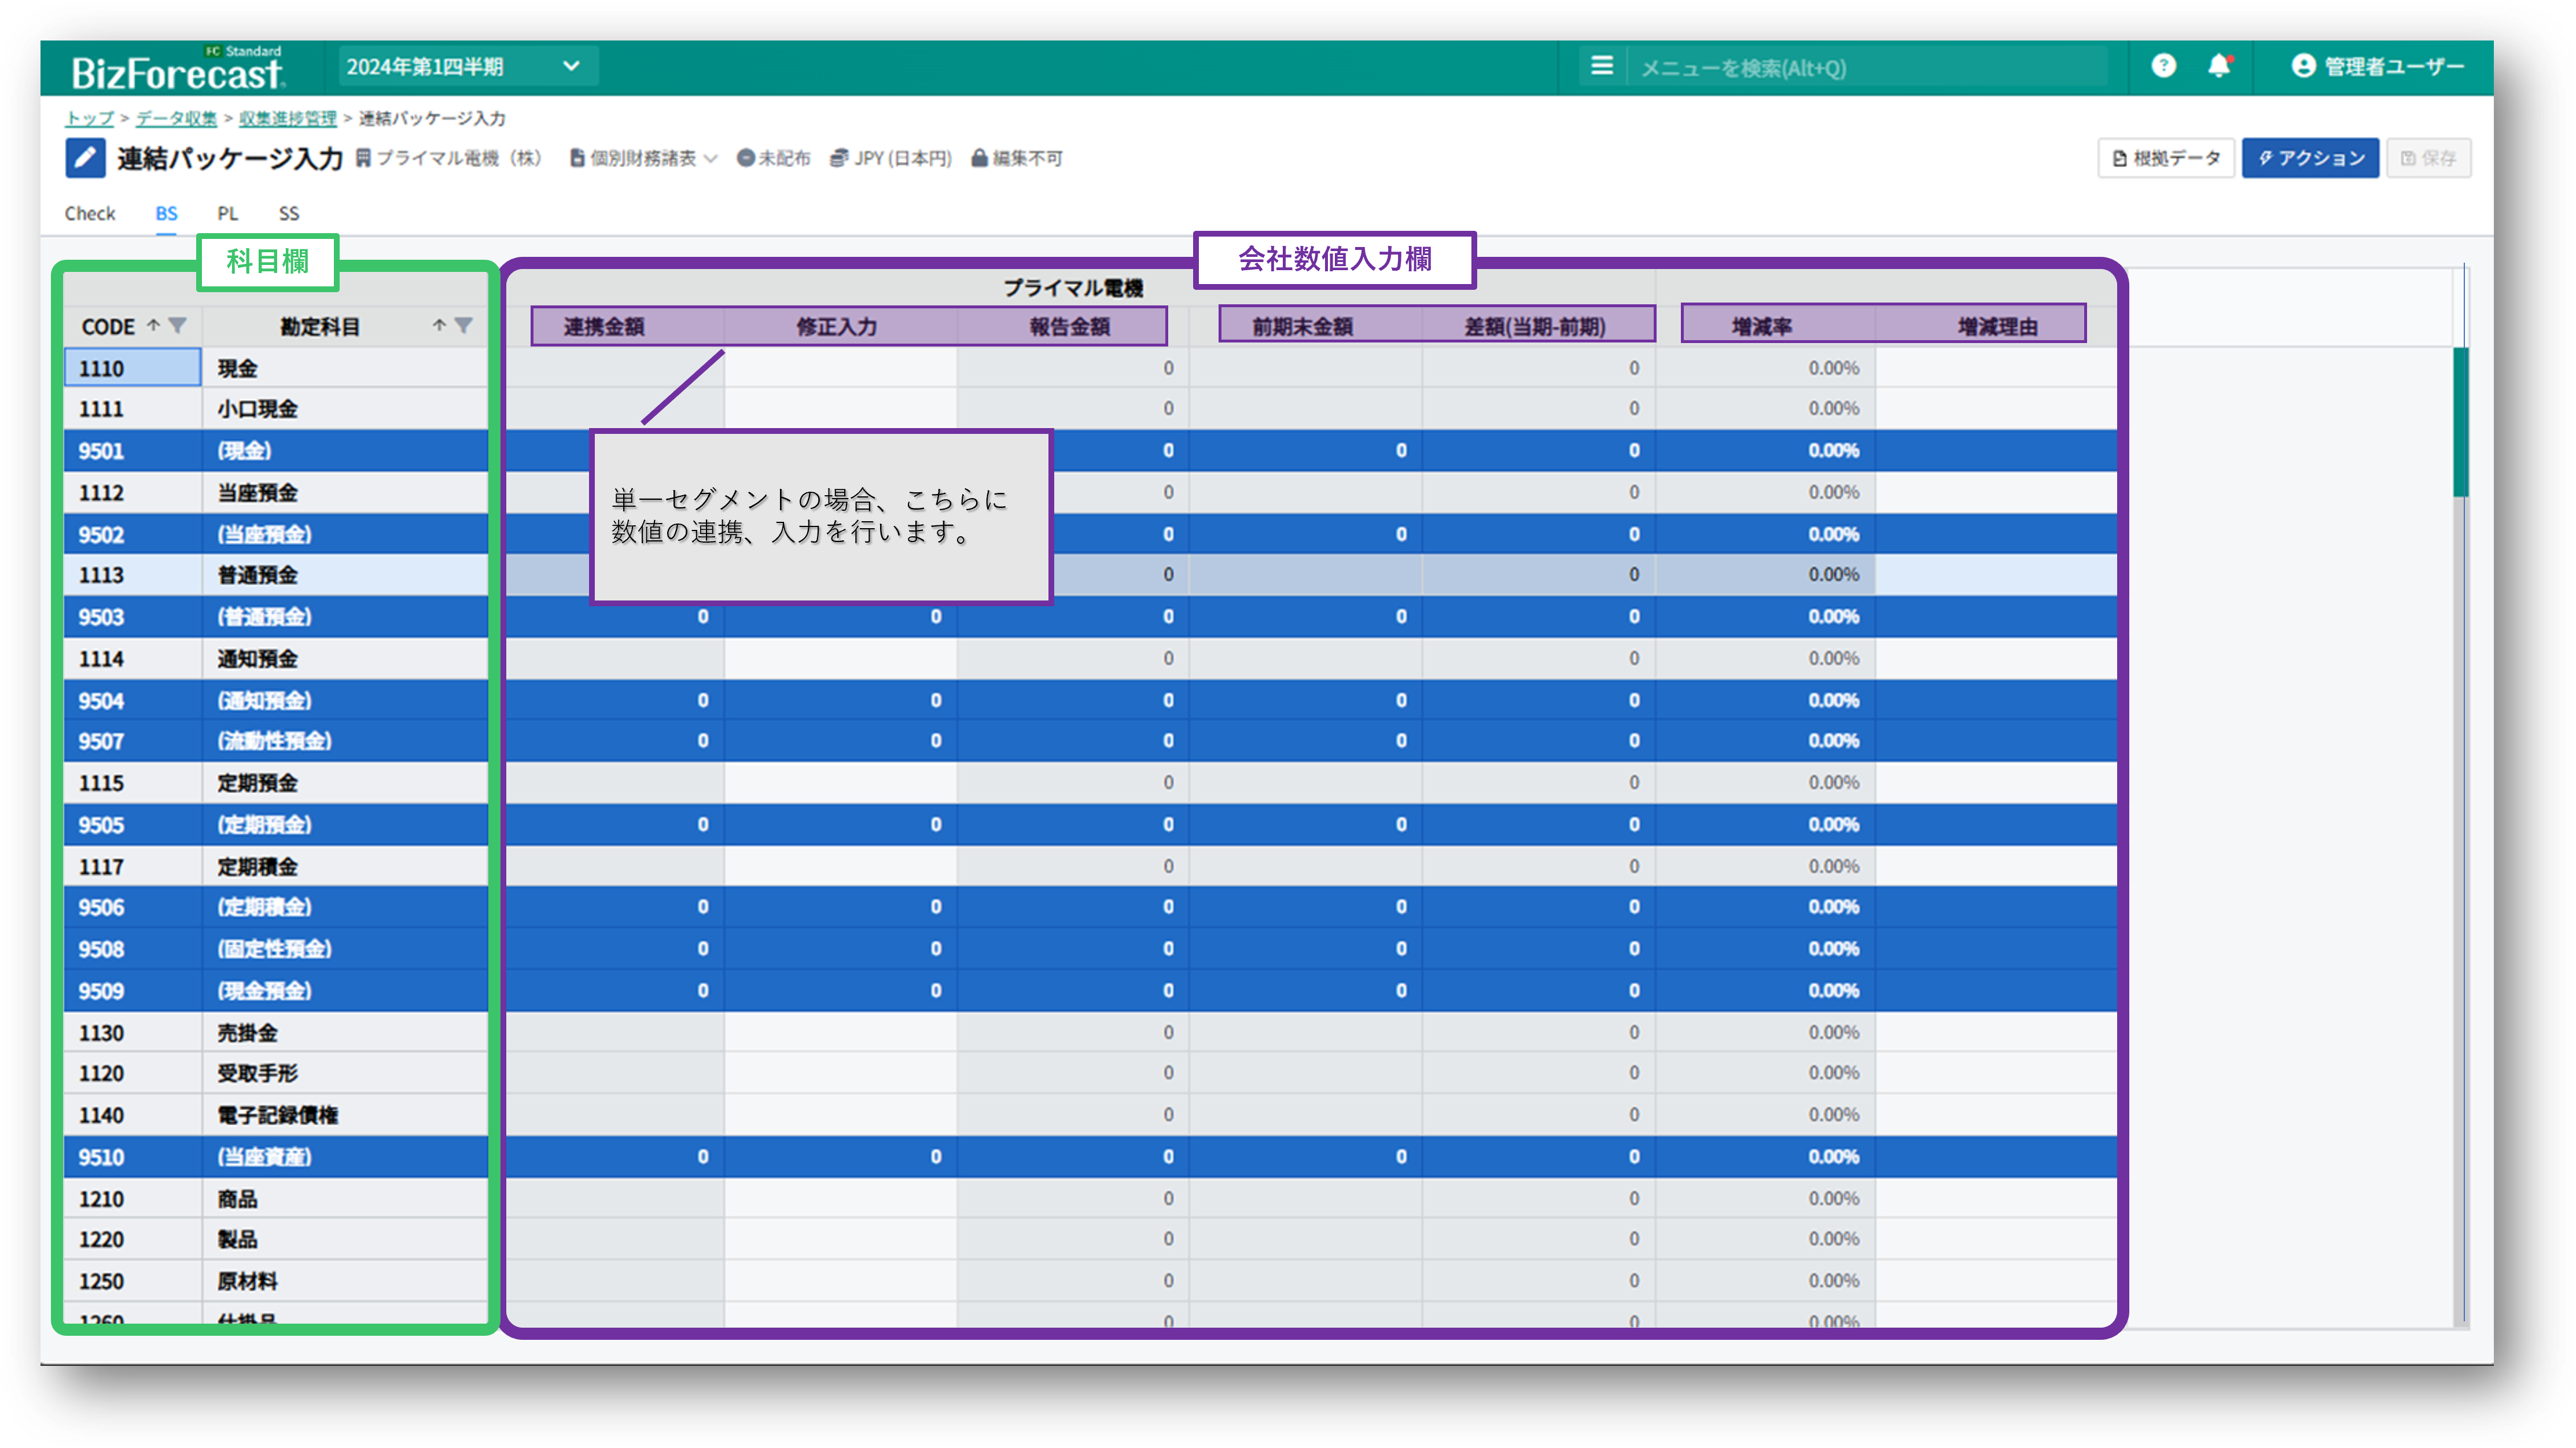Viewport: 2576px width, 1448px height.
Task: Follow the データ収集 breadcrumb link
Action: click(176, 118)
